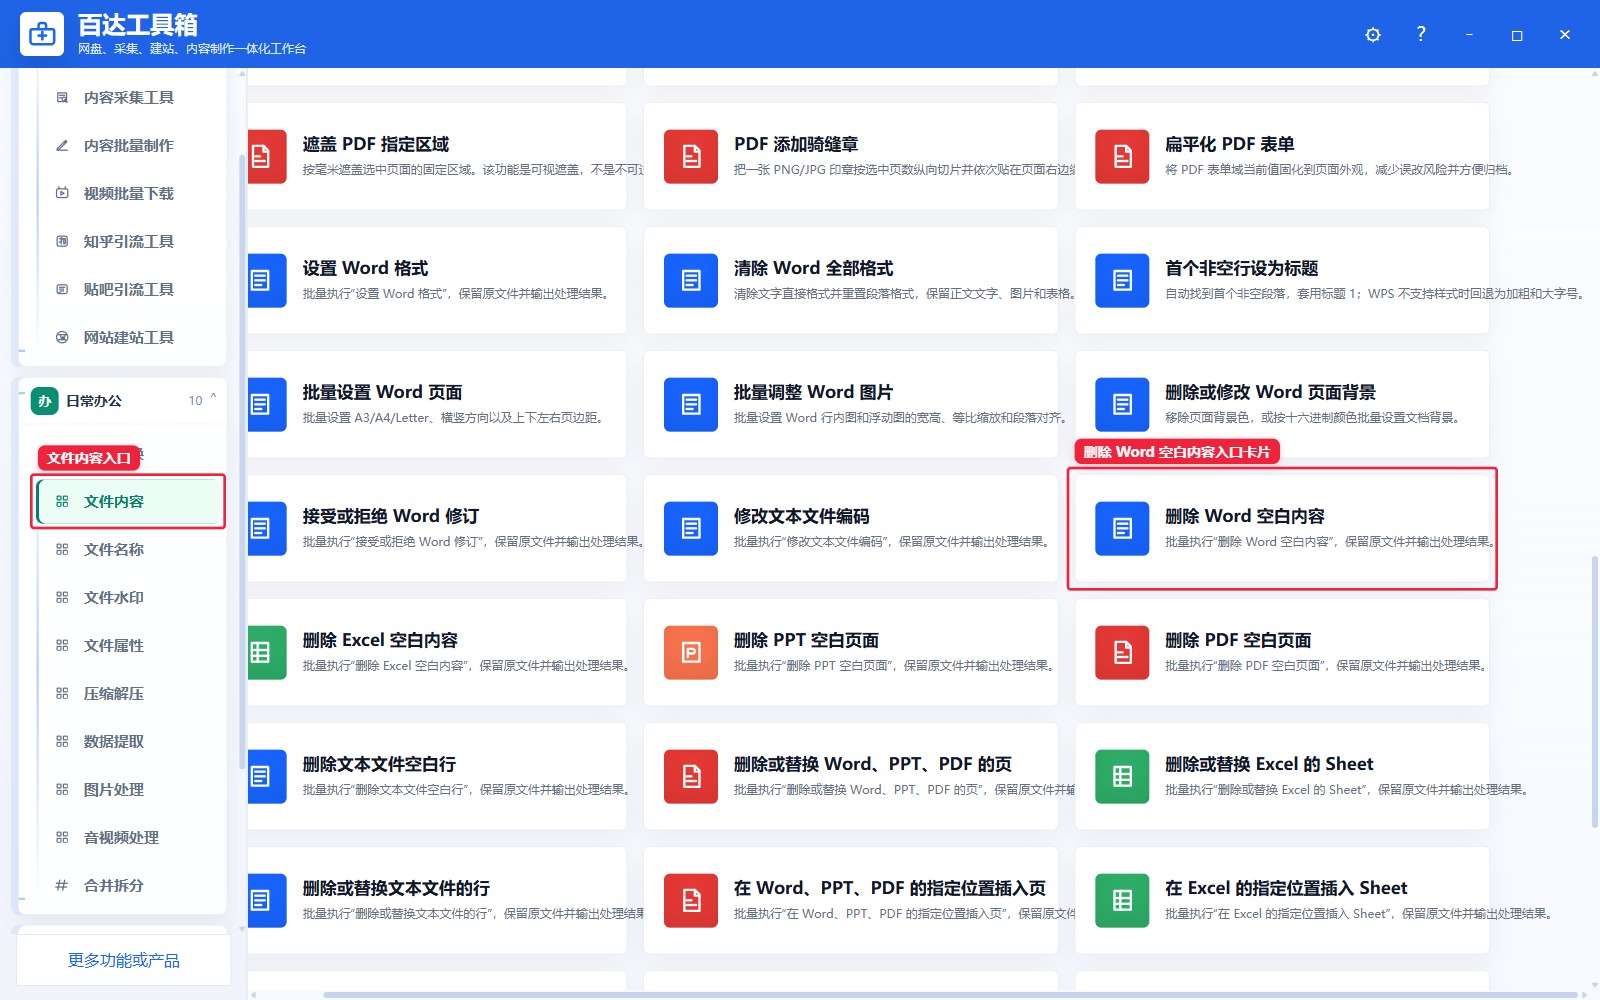Screen dimensions: 1600x1000
Task: Click the 内容采集工具 sidebar icon
Action: [x=62, y=97]
